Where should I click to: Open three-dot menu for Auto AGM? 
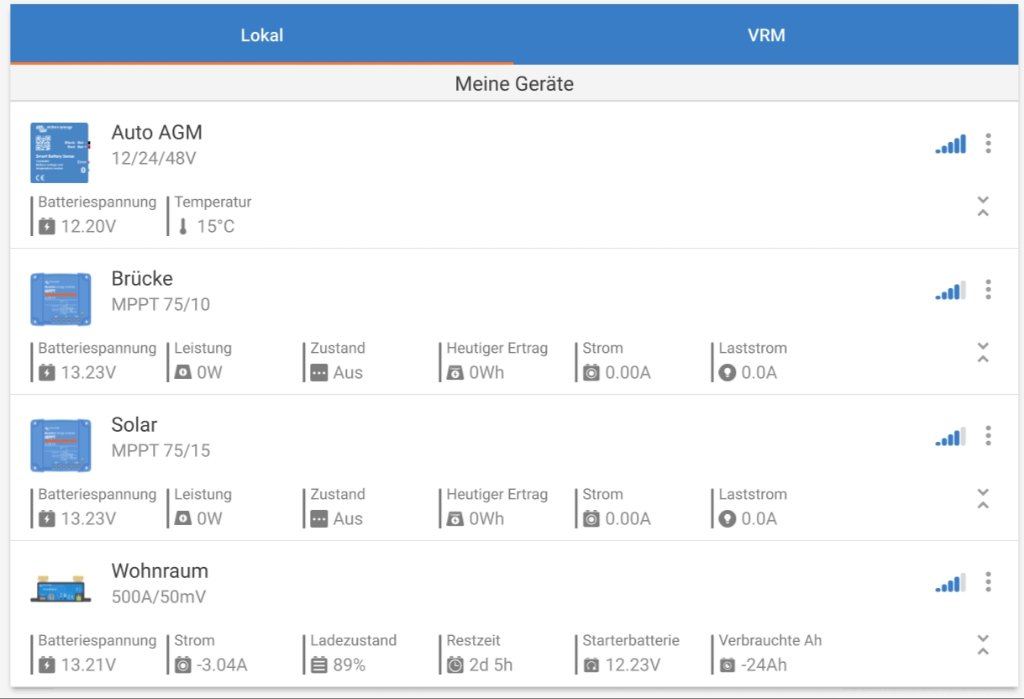coord(988,143)
